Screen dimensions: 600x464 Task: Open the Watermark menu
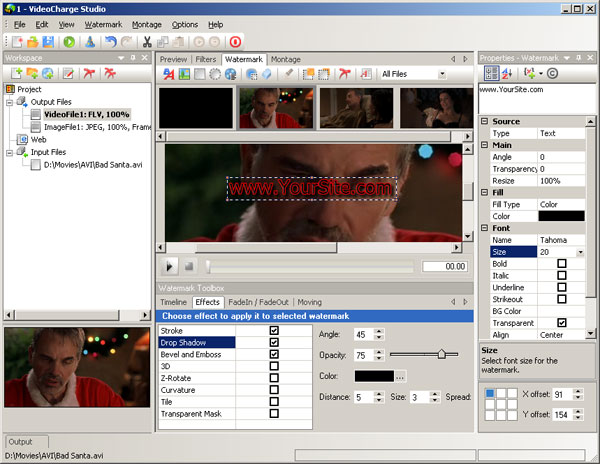coord(103,24)
